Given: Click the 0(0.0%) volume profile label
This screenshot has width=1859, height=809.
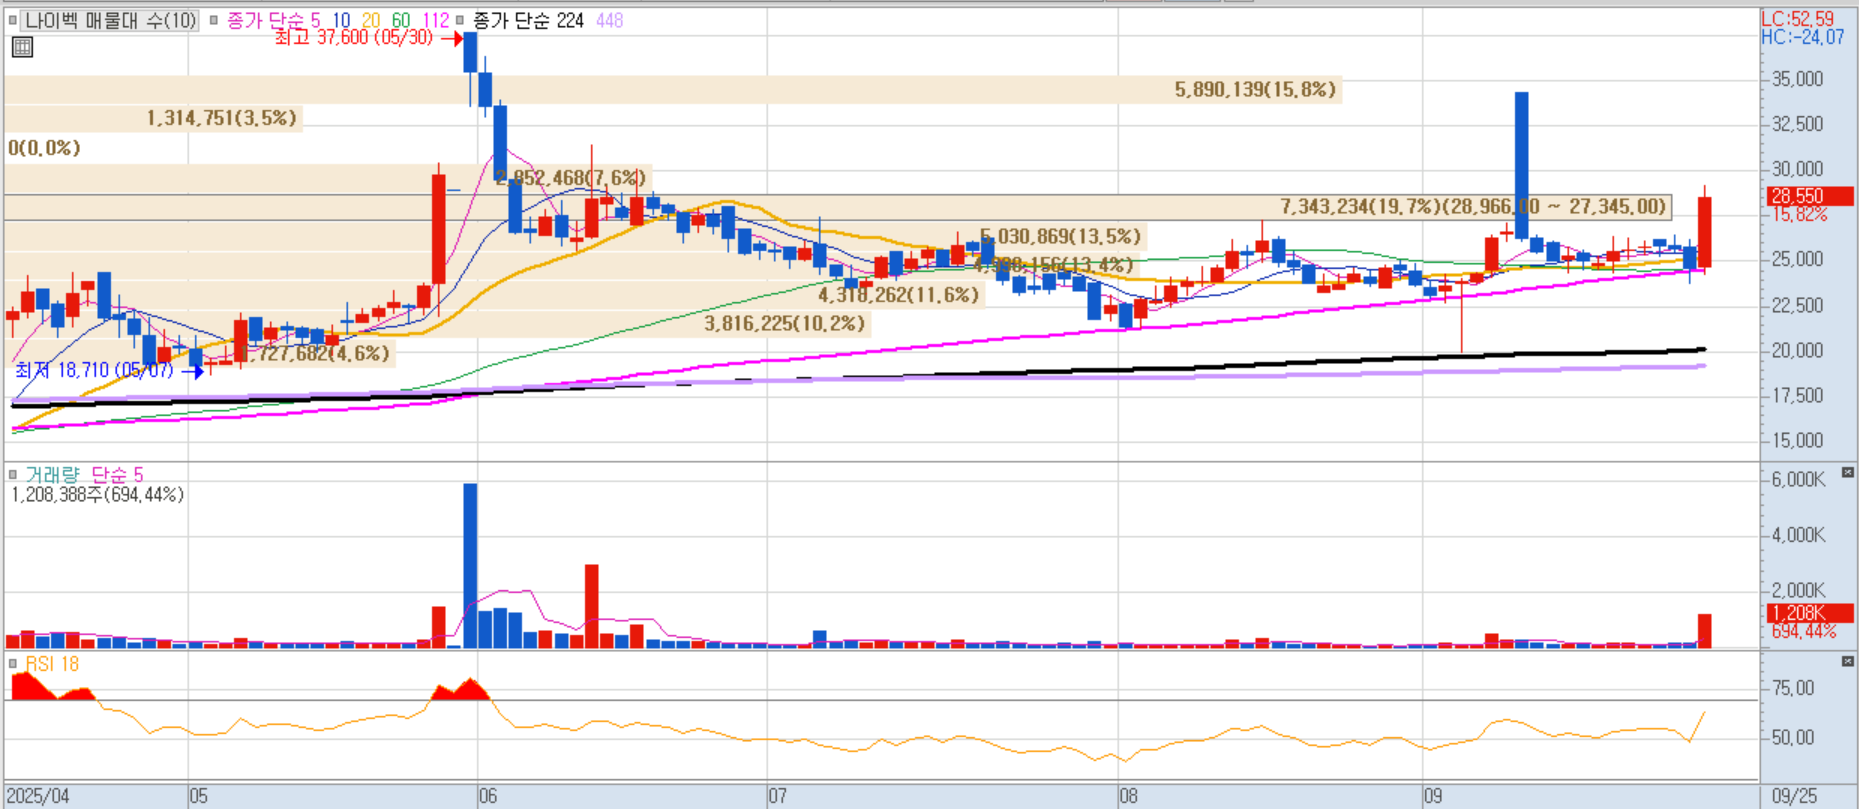Looking at the screenshot, I should click(44, 148).
